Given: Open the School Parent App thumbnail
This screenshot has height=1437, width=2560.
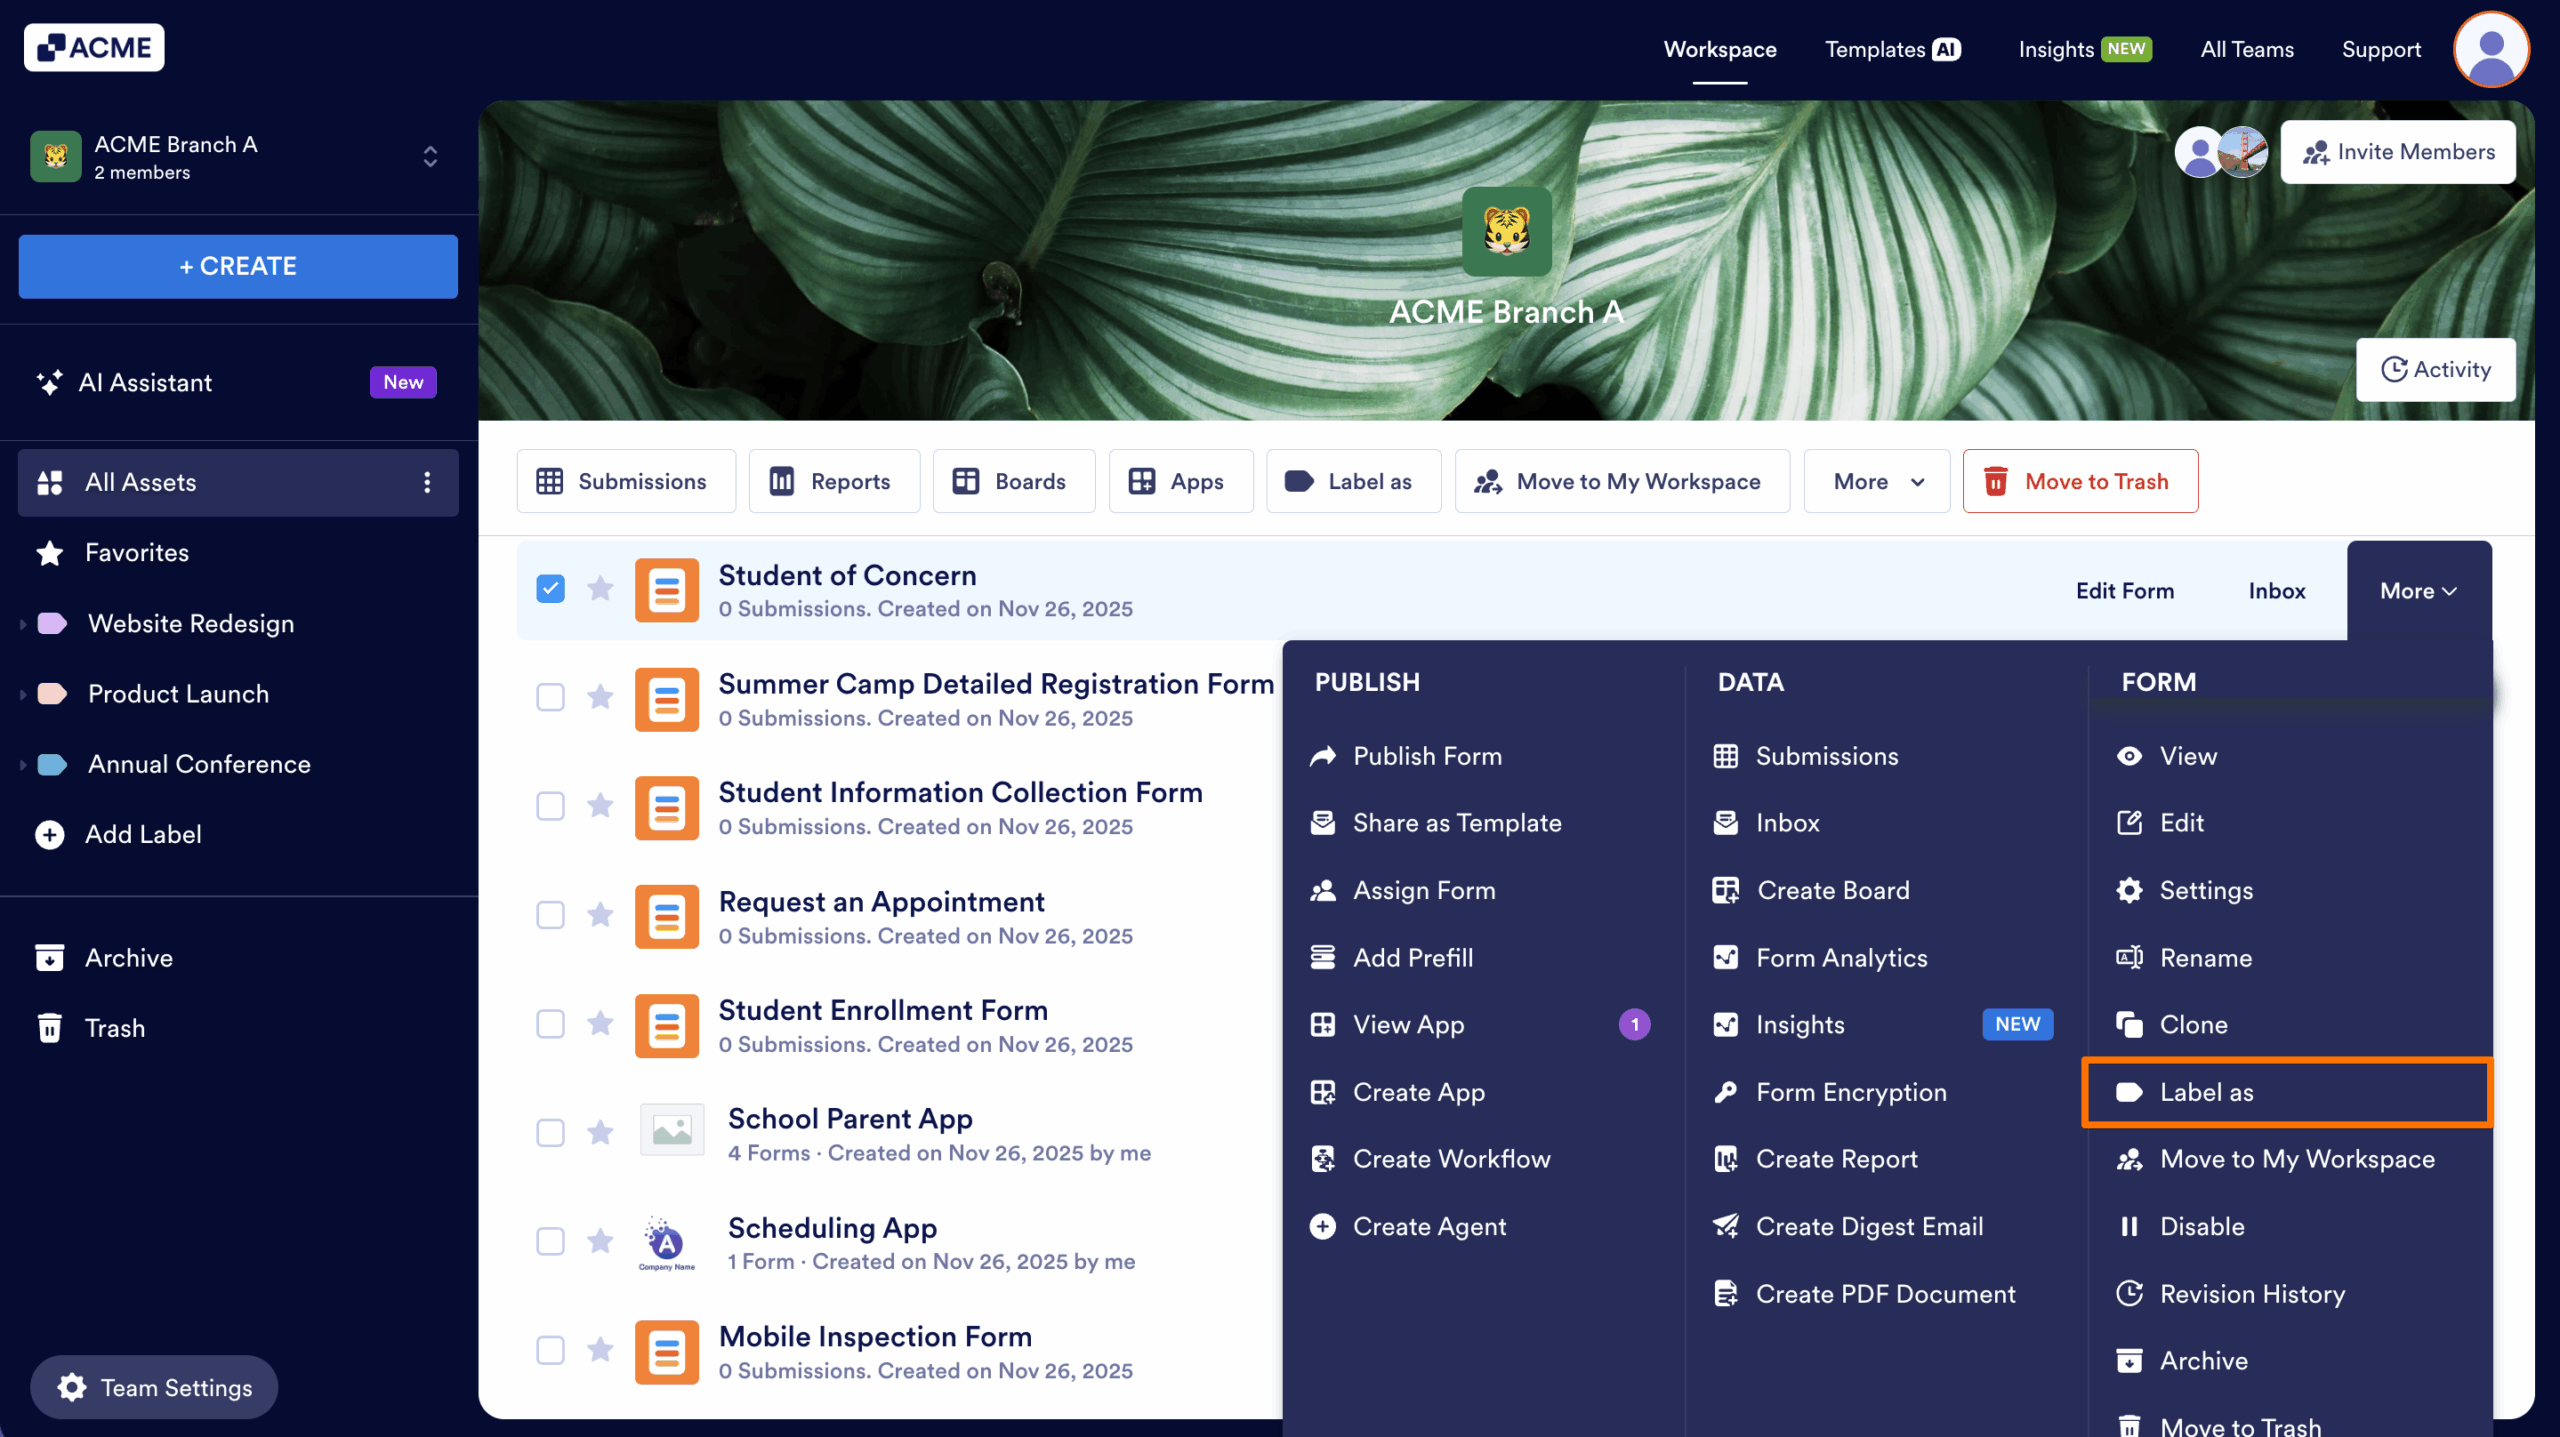Looking at the screenshot, I should coord(671,1130).
